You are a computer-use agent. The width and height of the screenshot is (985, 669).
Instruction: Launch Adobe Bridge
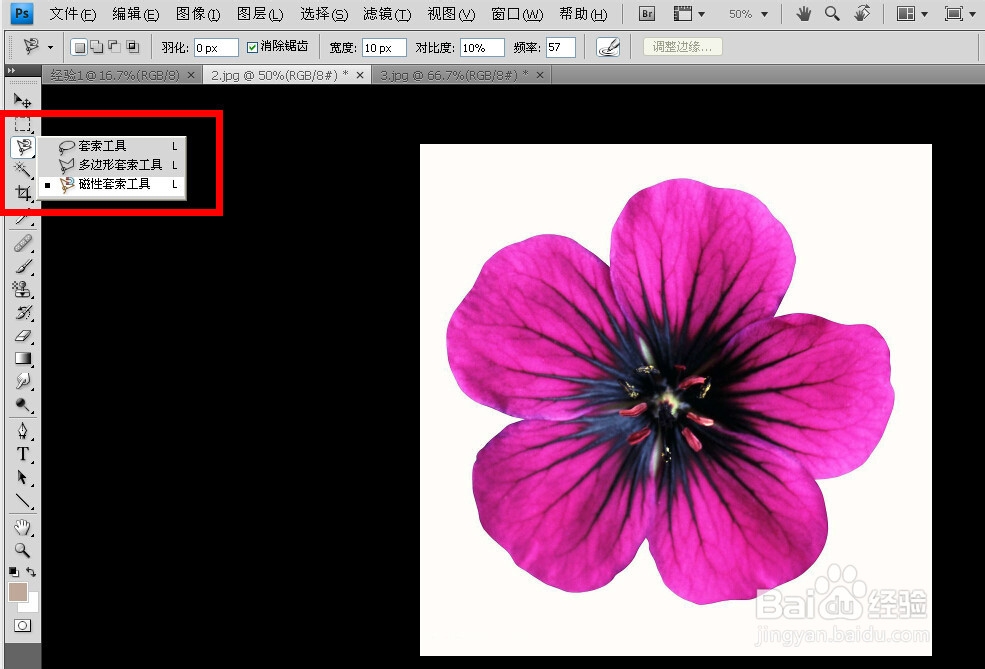pos(647,14)
